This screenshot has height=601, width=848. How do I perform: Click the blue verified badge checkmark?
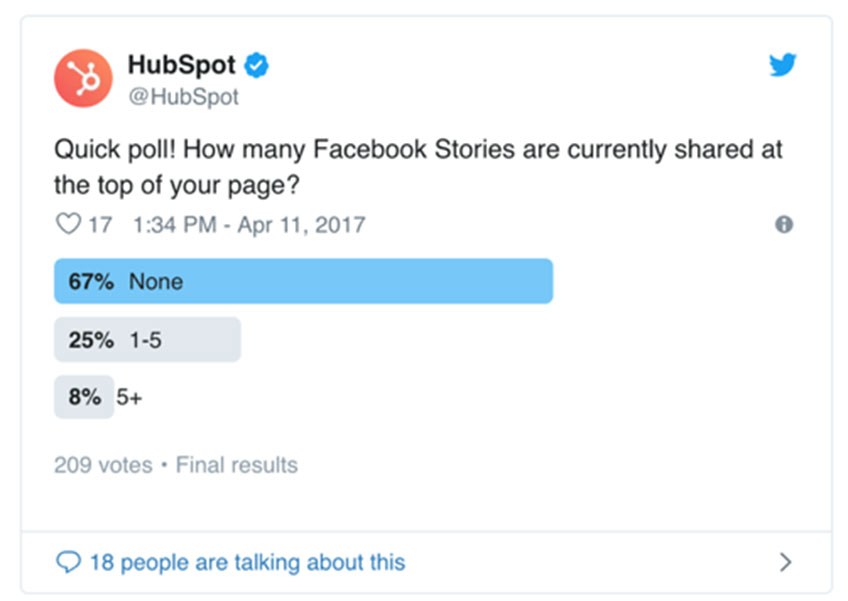pyautogui.click(x=256, y=65)
